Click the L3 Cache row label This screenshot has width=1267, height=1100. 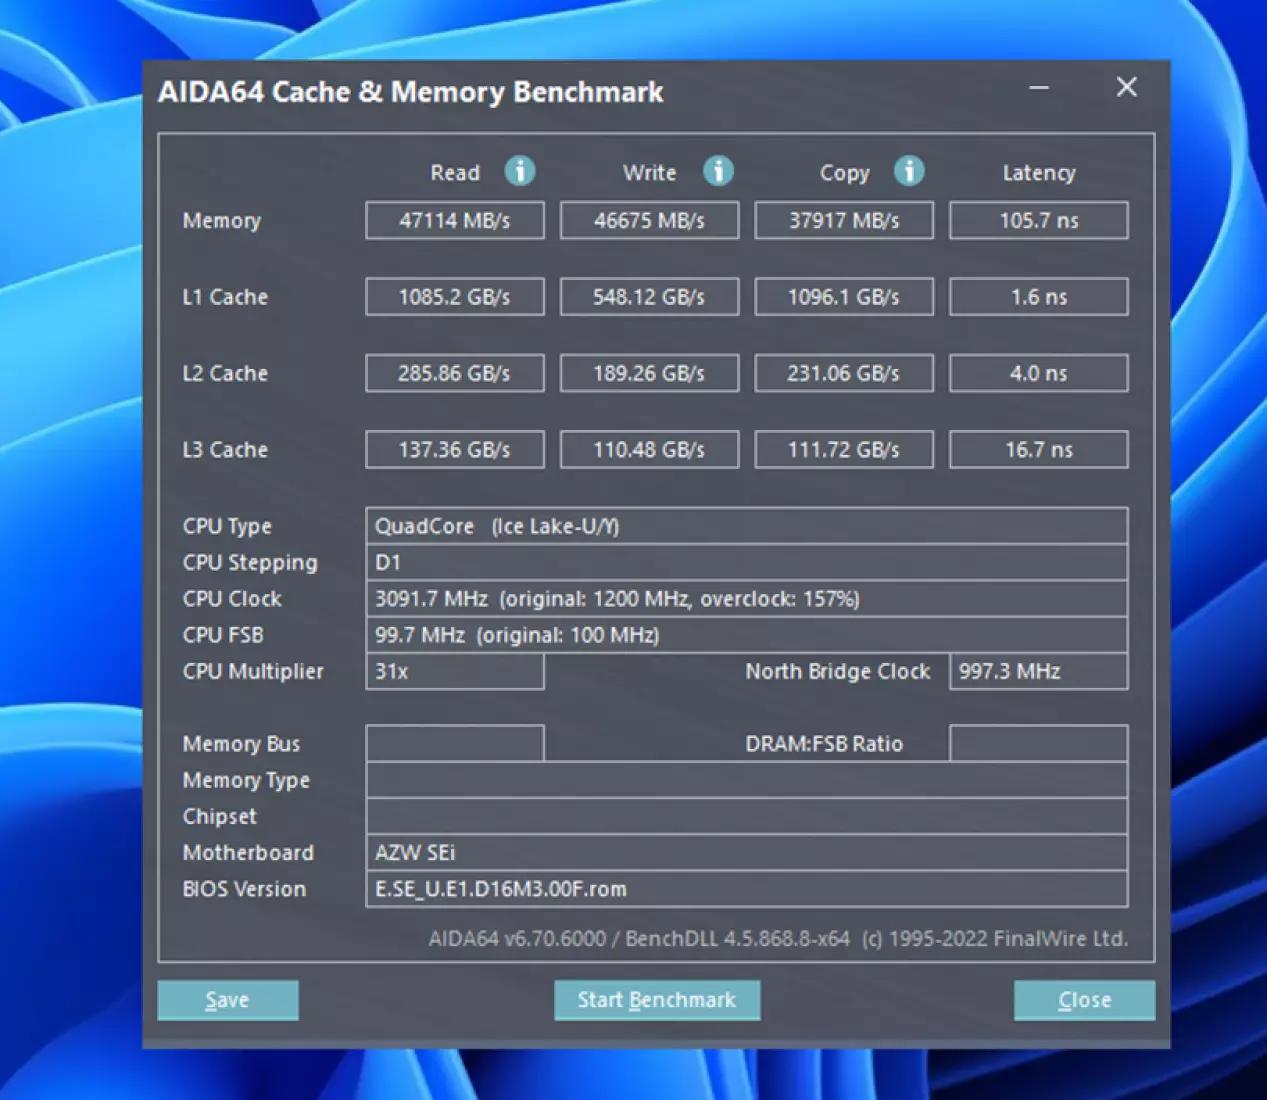tap(225, 450)
